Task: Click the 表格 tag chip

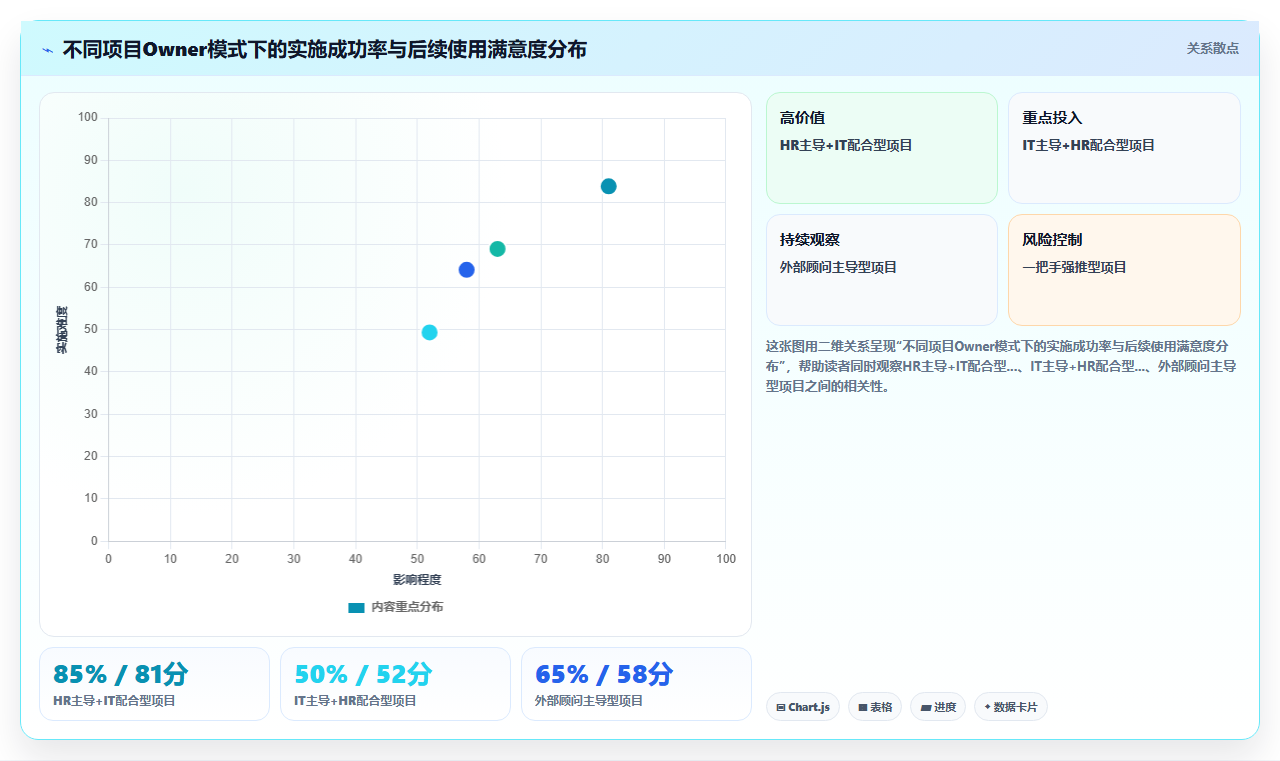Action: pyautogui.click(x=875, y=707)
